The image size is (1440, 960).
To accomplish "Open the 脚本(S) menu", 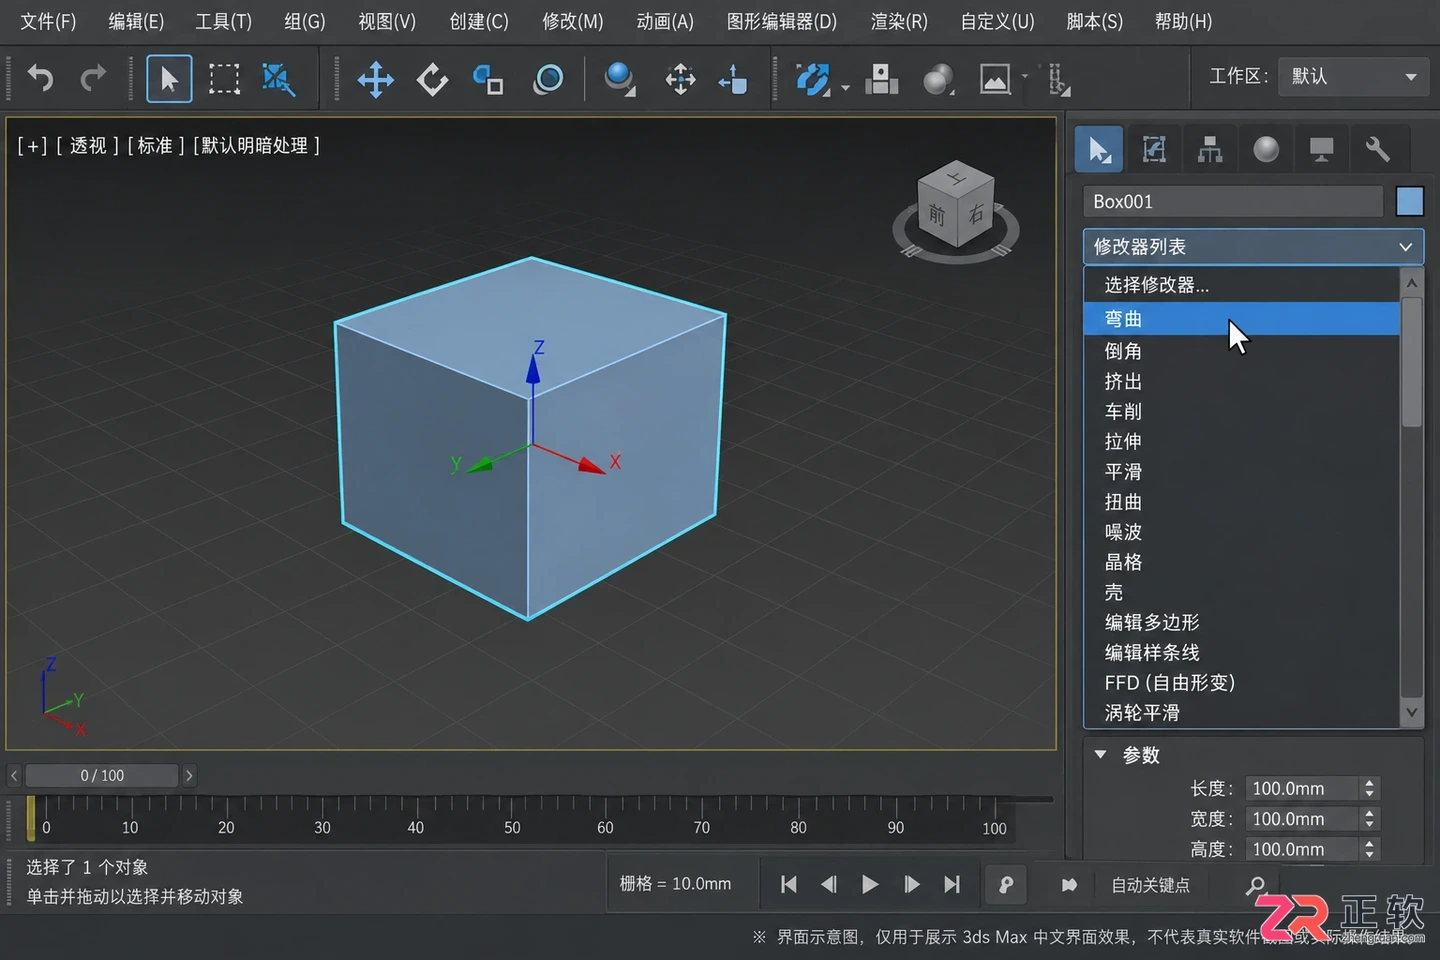I will 1095,21.
